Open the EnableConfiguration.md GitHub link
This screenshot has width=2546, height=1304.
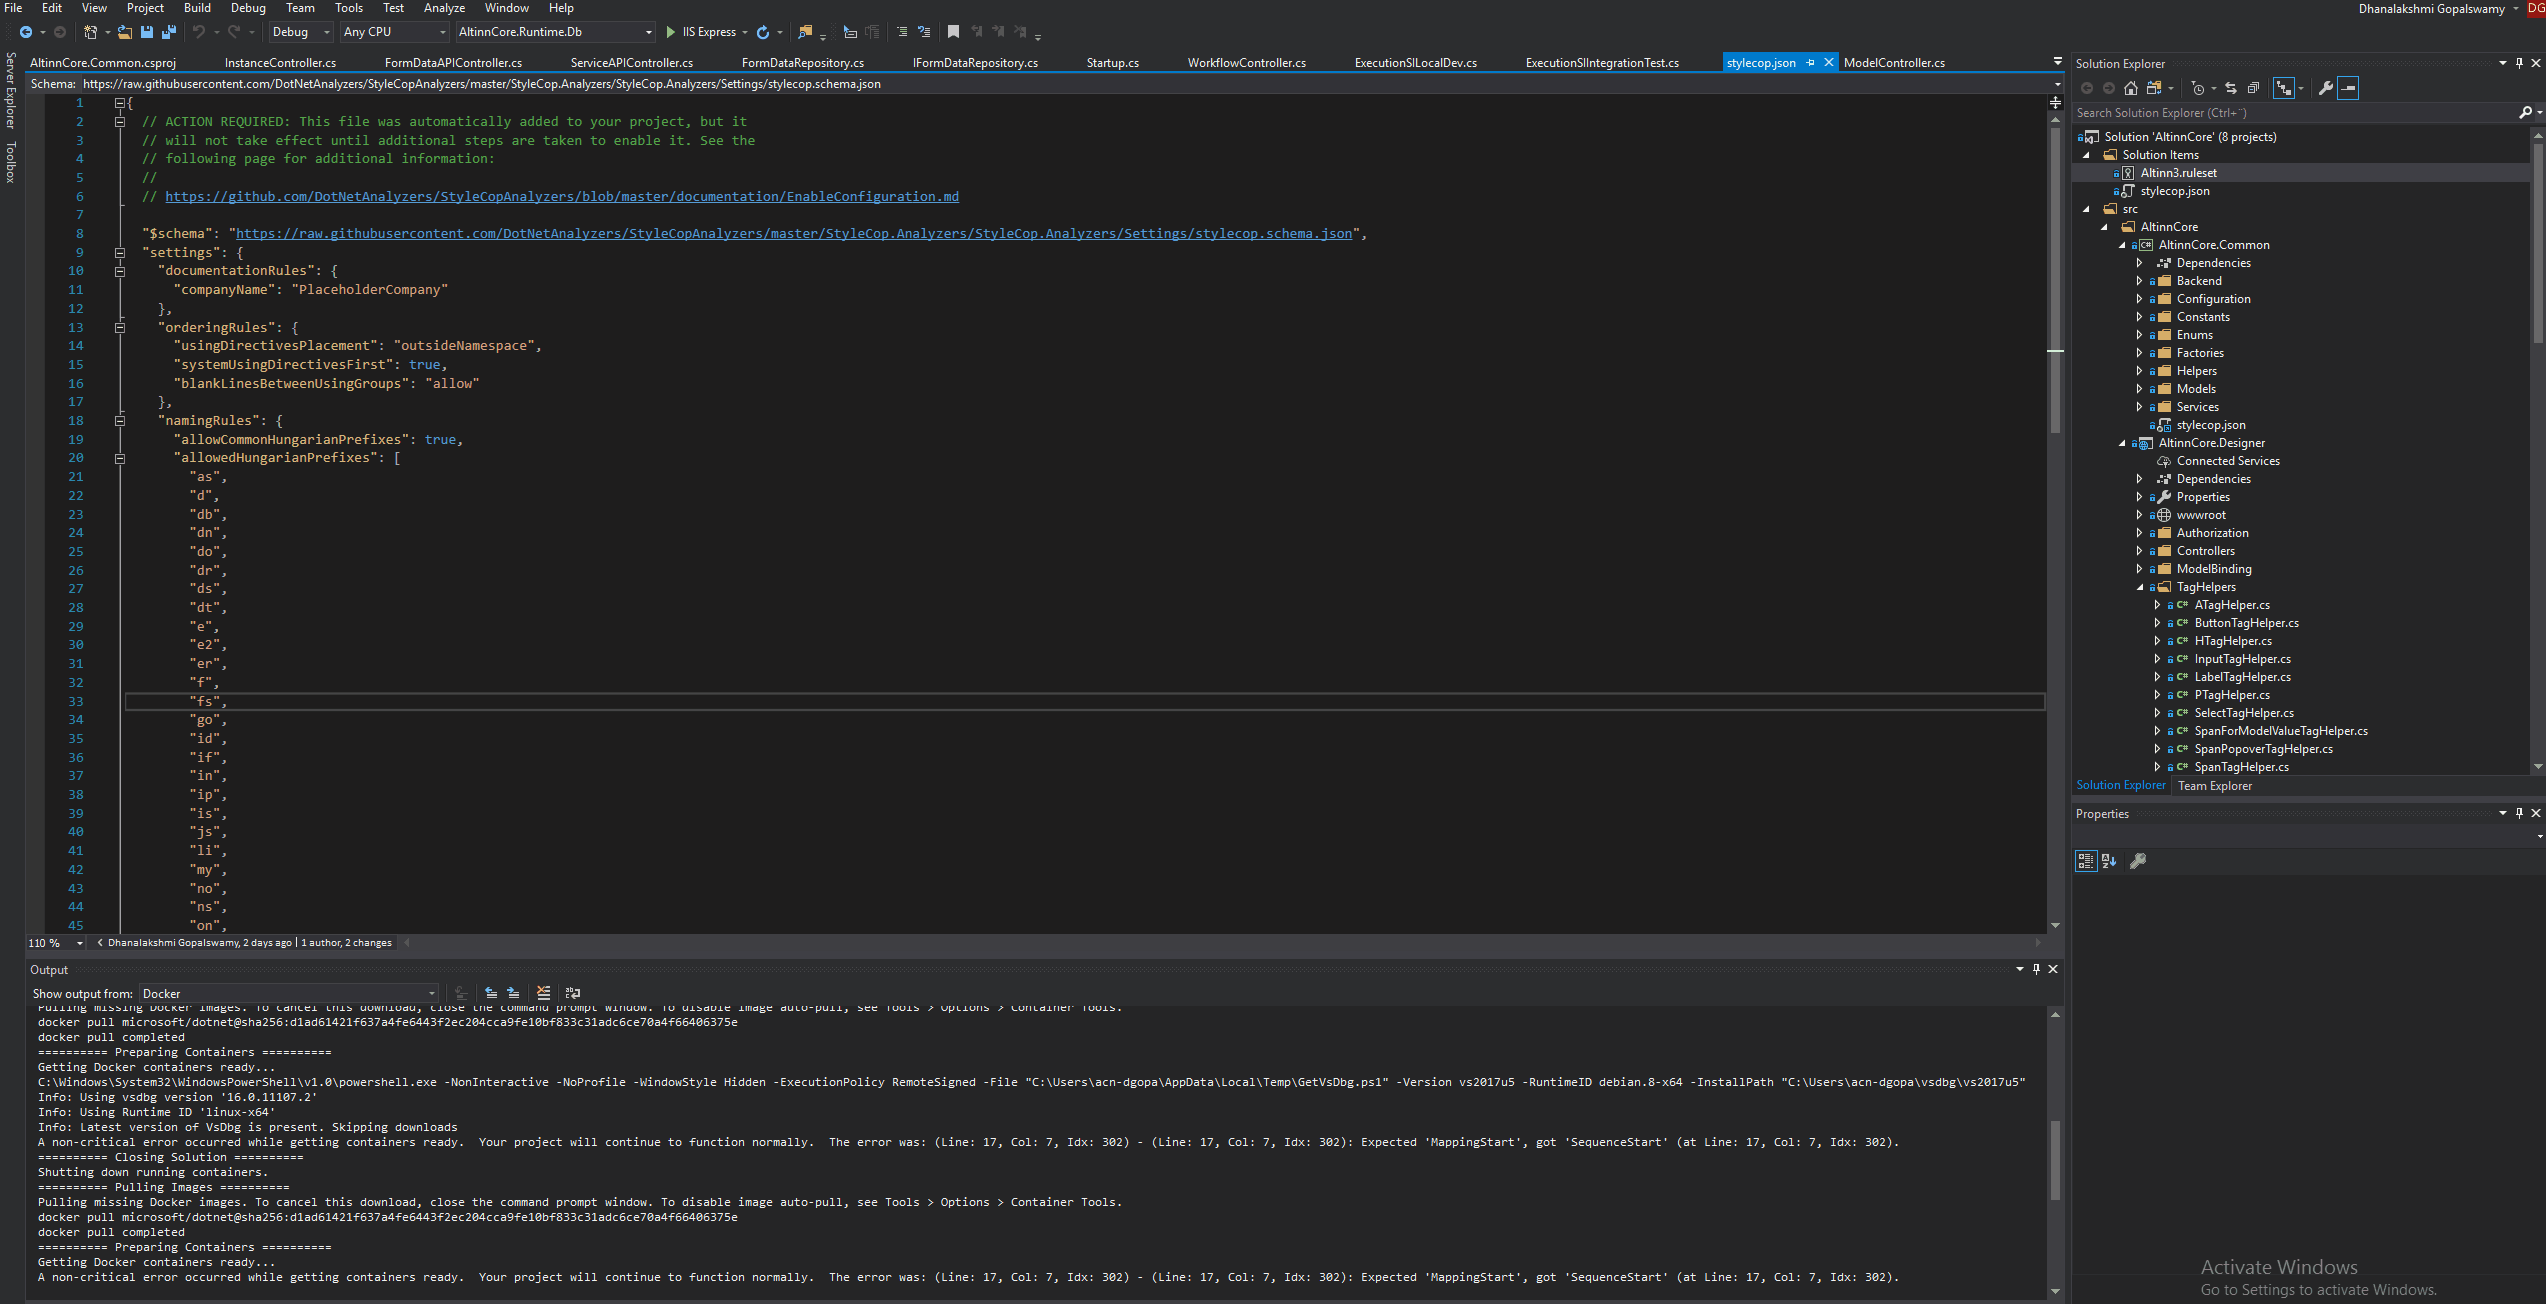561,196
